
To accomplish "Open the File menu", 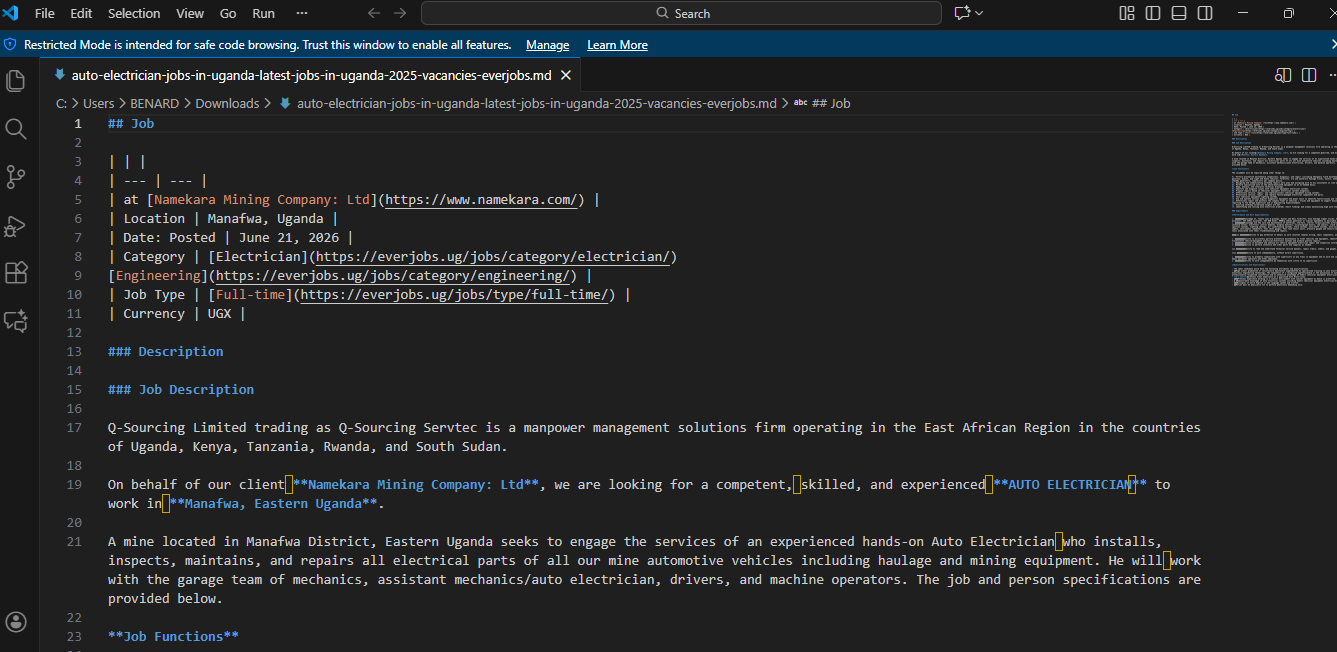I will click(45, 13).
